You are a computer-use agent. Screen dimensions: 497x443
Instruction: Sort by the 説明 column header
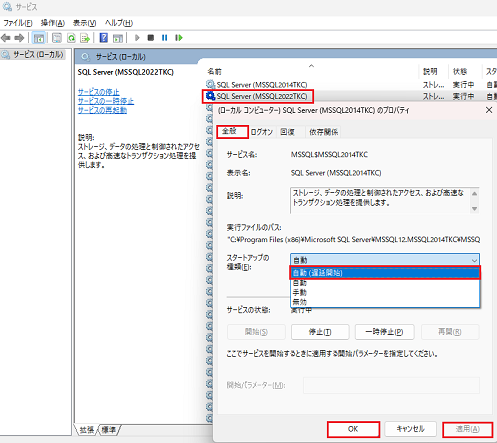click(430, 71)
